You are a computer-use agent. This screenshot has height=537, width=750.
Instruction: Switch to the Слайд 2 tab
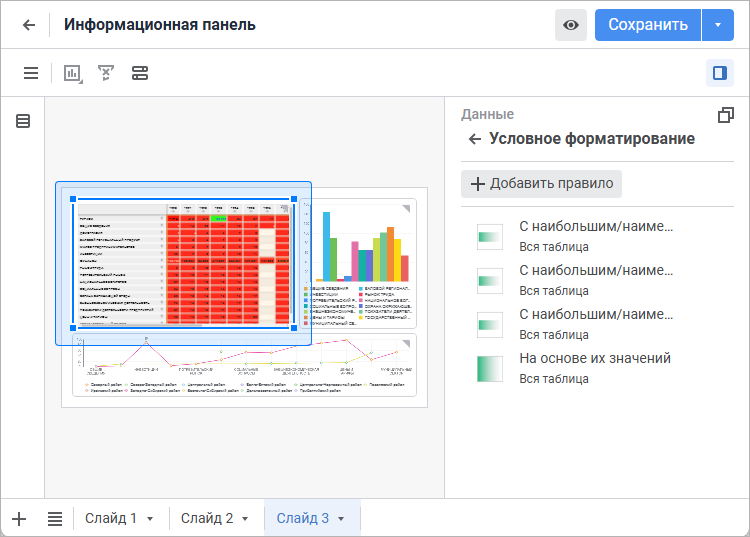[x=207, y=518]
